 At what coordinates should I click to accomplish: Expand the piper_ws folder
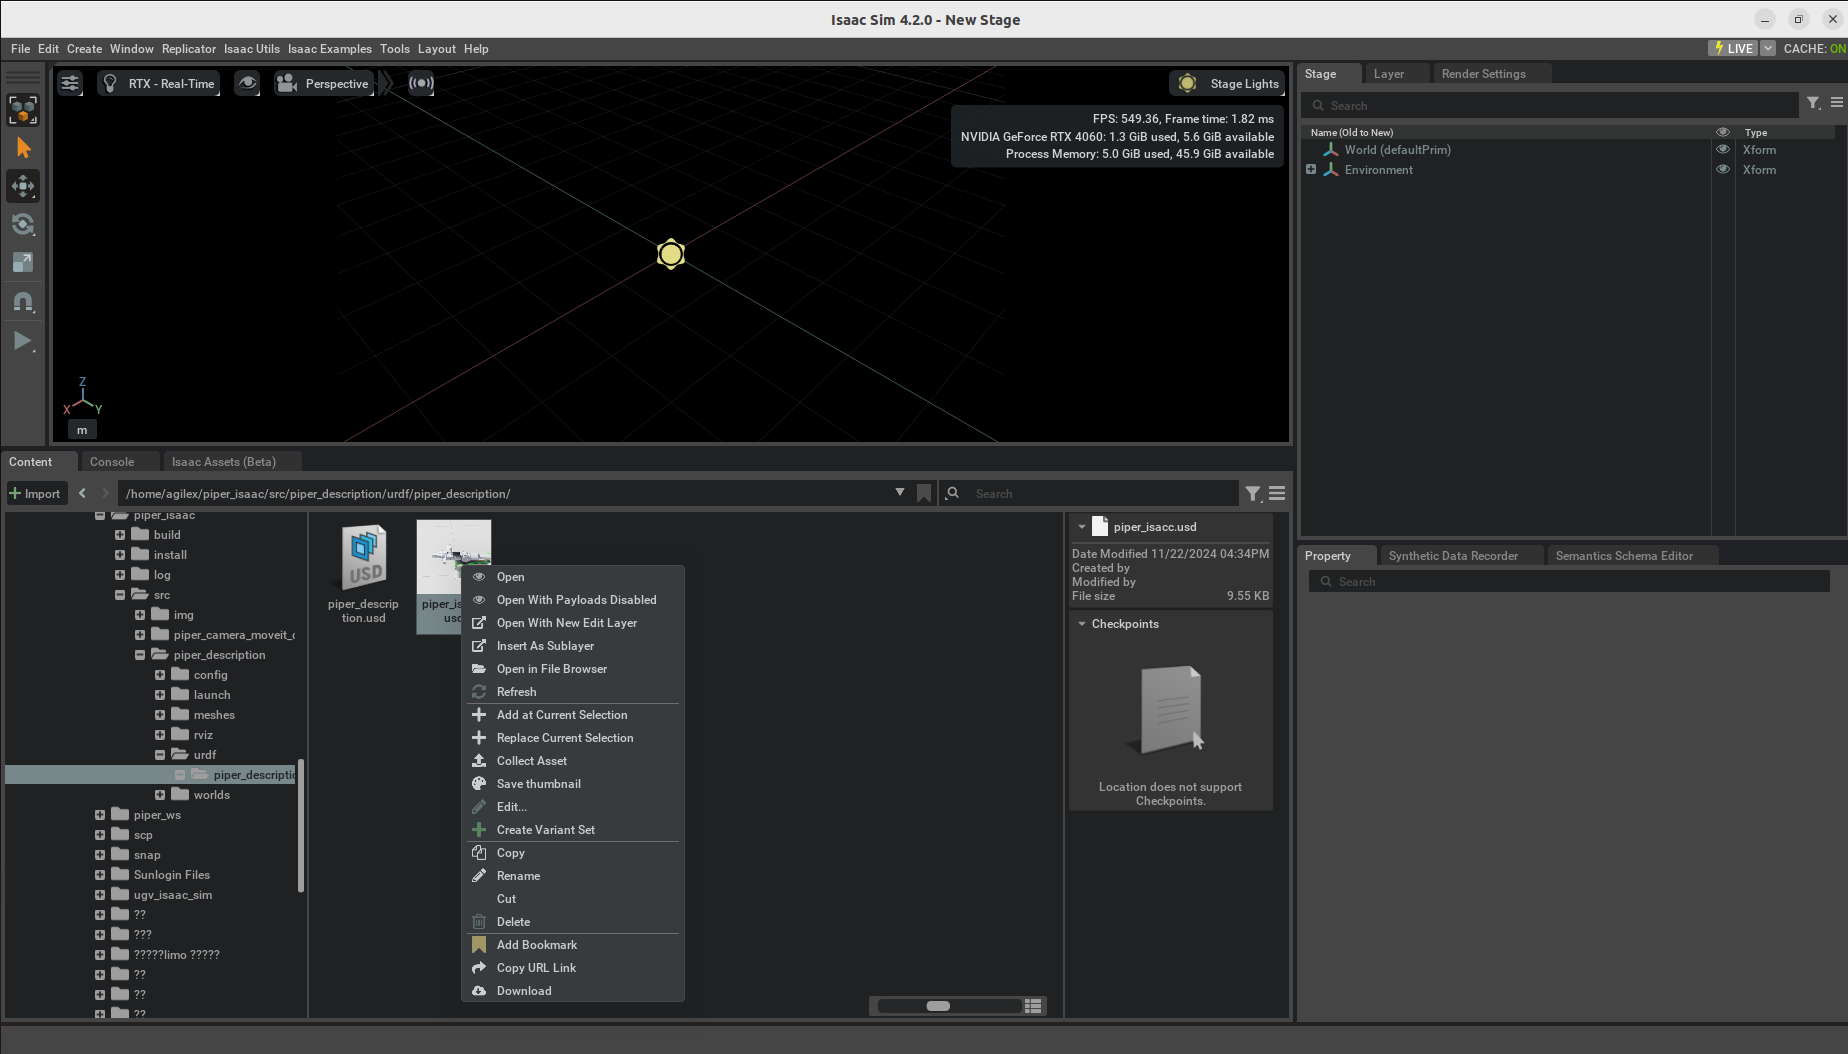pos(100,815)
